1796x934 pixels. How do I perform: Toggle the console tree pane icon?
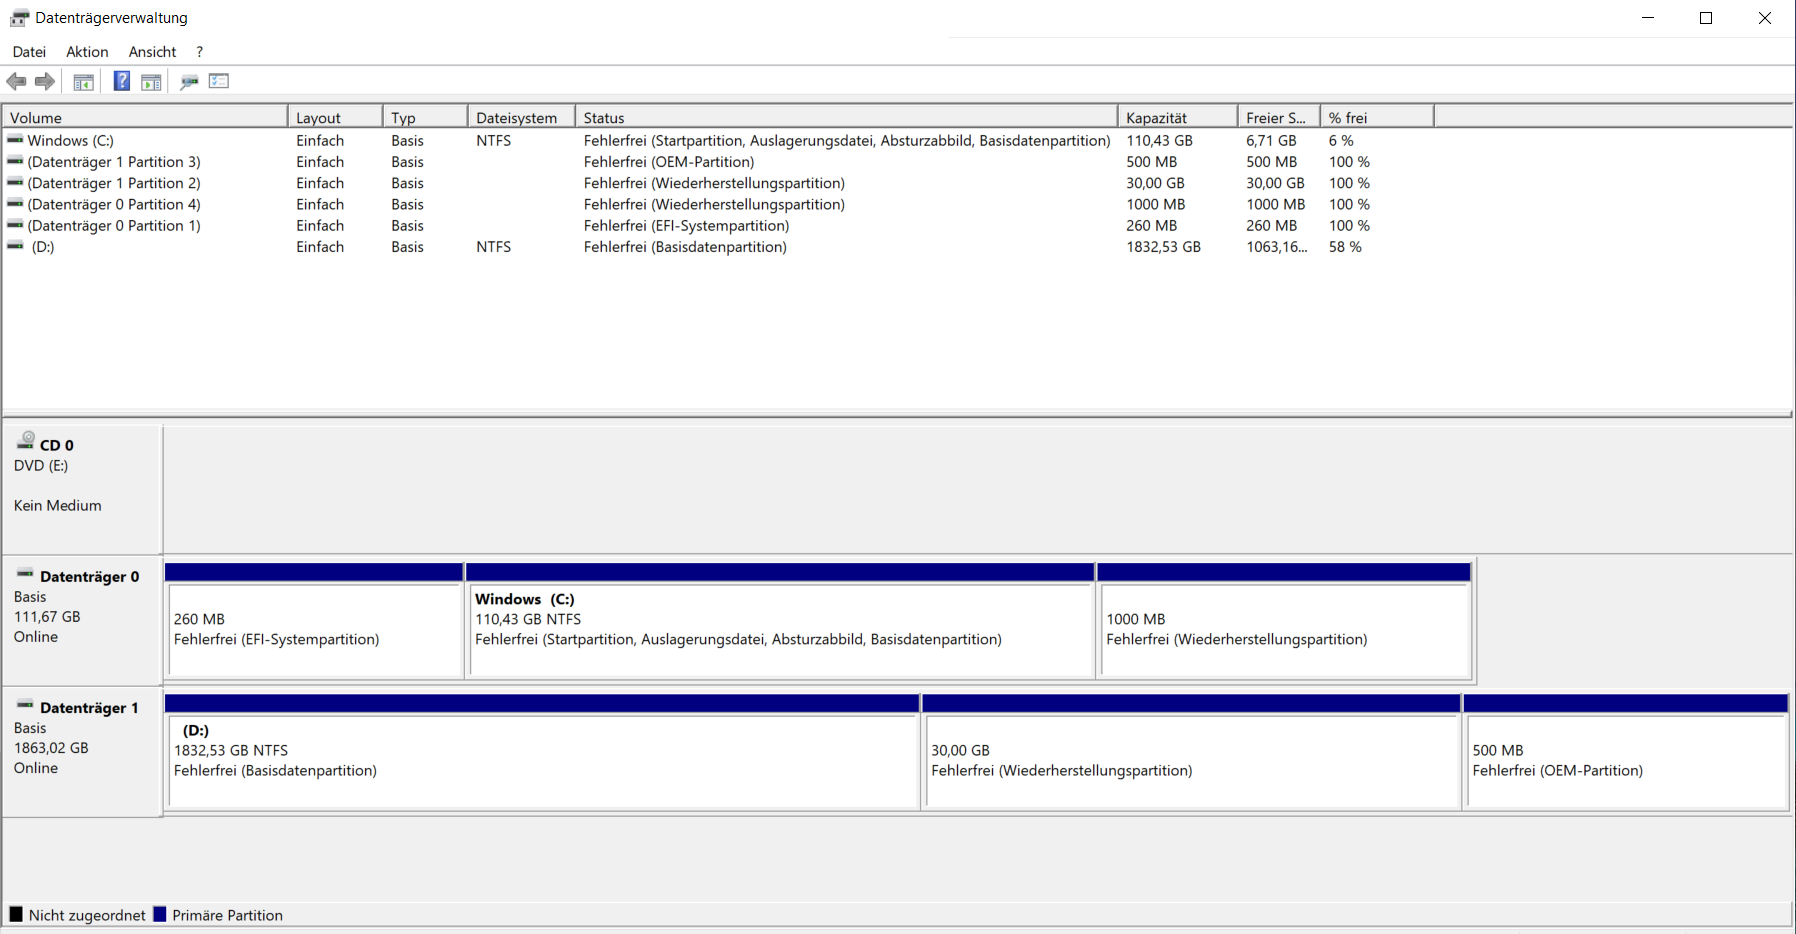pyautogui.click(x=84, y=82)
